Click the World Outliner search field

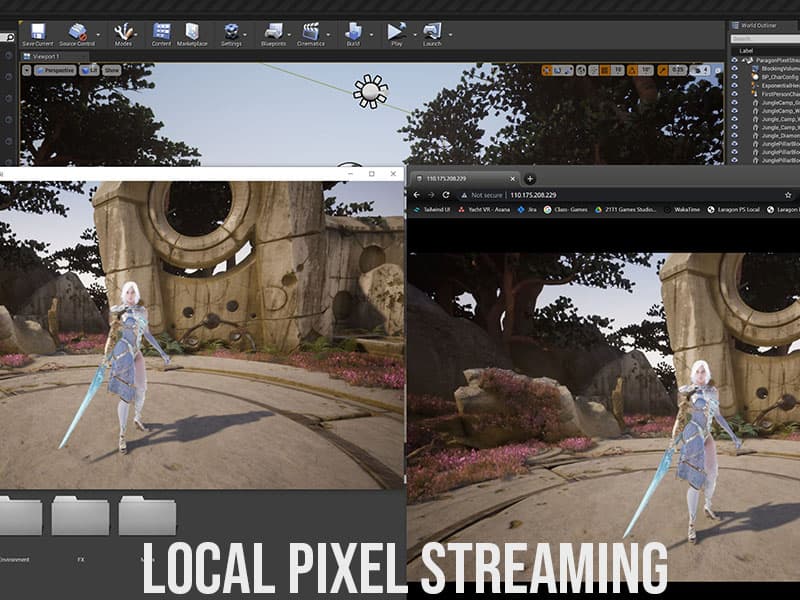[765, 38]
